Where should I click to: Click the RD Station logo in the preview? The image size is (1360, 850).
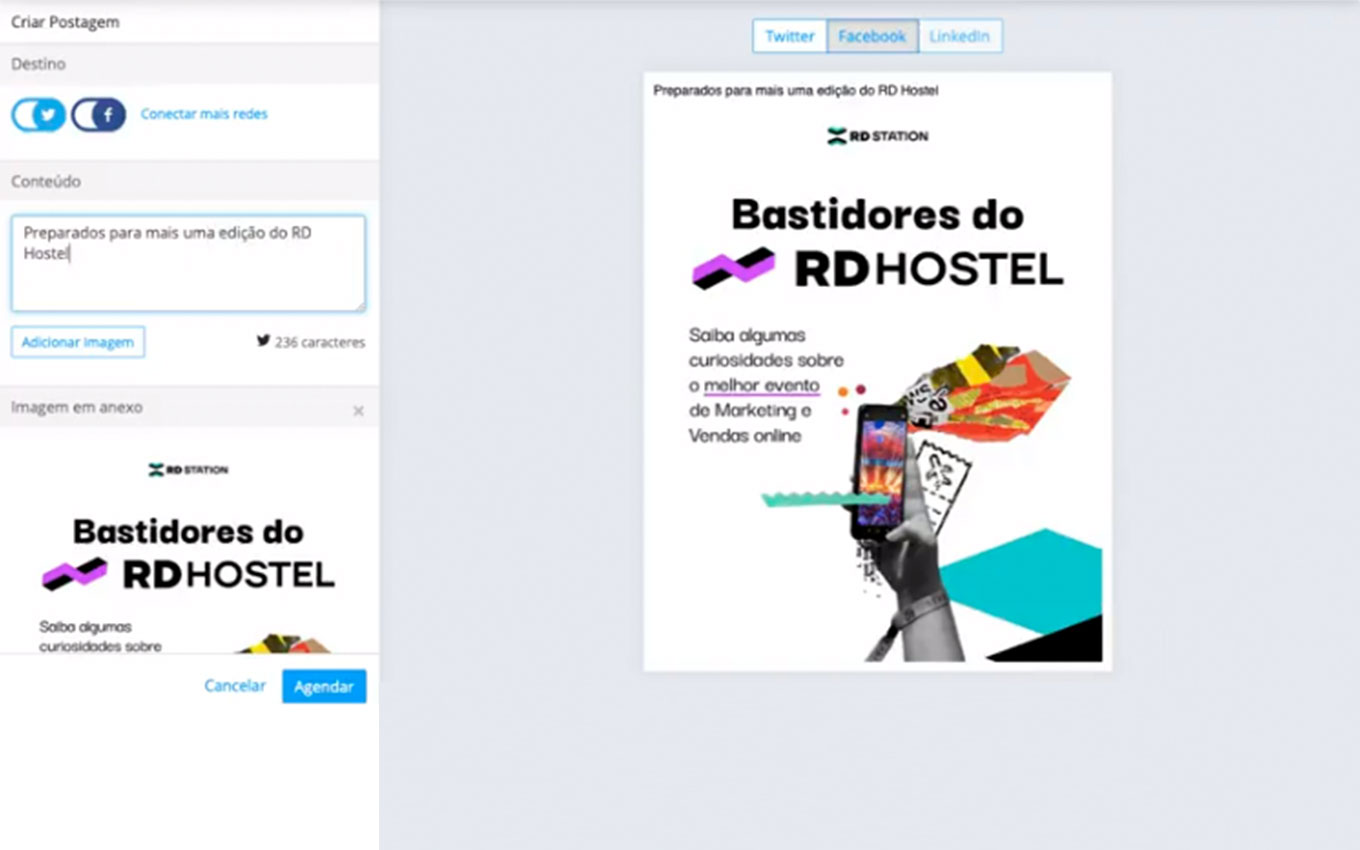tap(877, 136)
